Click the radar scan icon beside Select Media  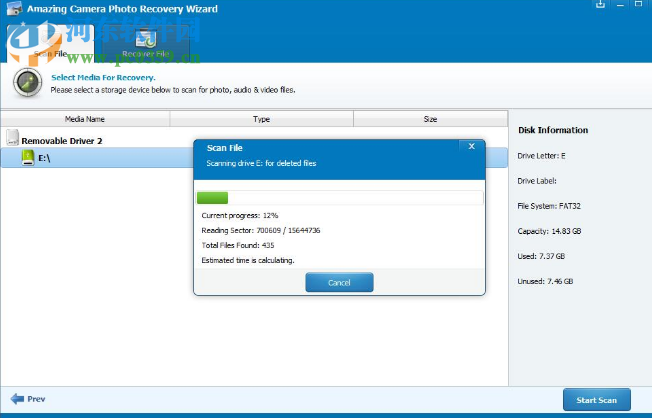(x=27, y=82)
